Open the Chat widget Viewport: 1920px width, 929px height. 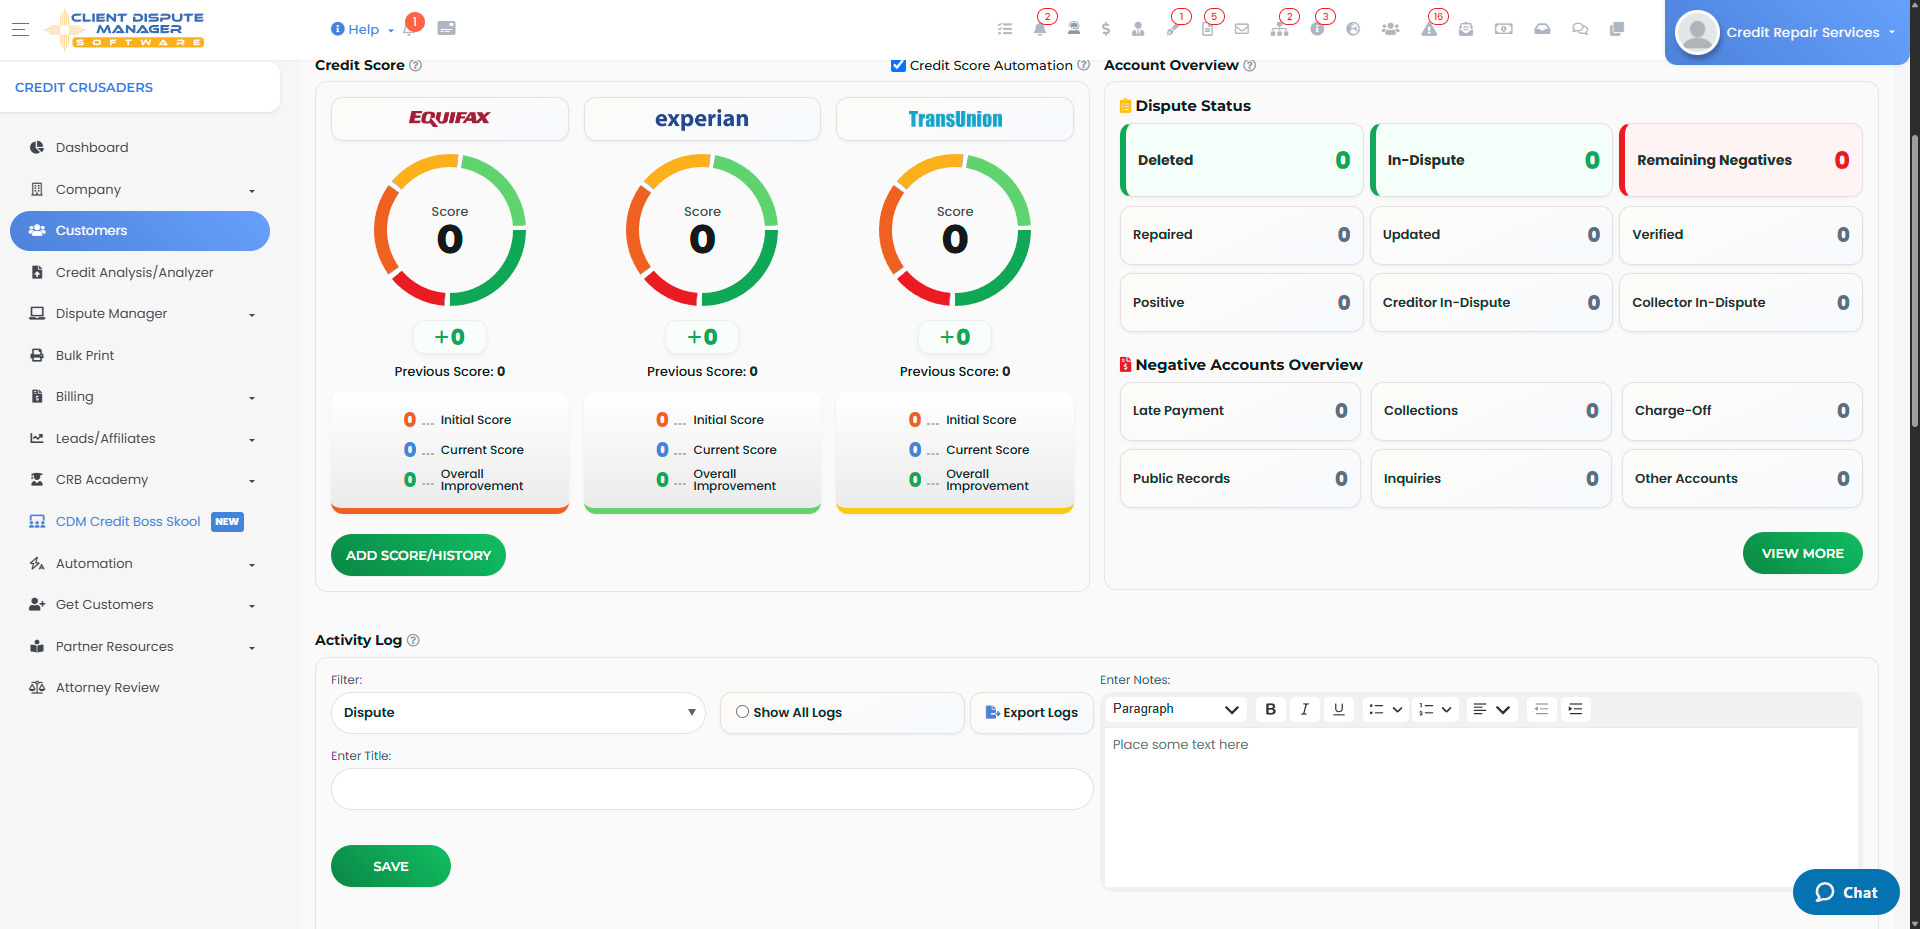tap(1846, 892)
